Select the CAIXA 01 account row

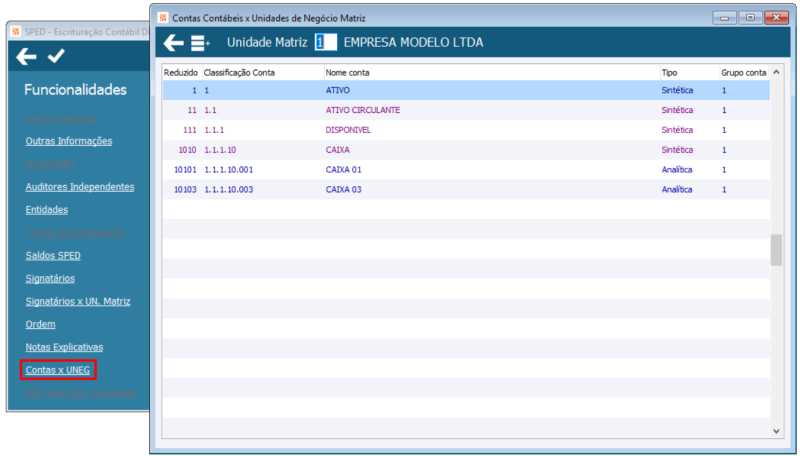point(466,170)
